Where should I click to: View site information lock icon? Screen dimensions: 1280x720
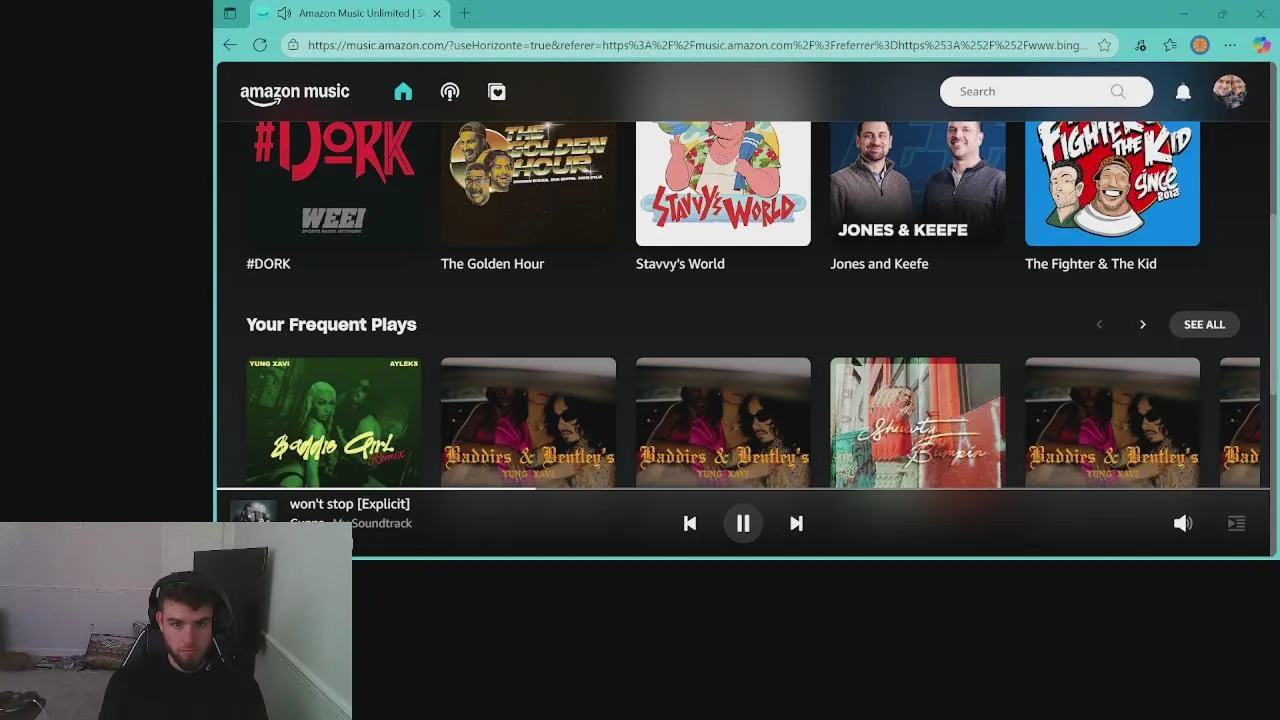coord(292,45)
